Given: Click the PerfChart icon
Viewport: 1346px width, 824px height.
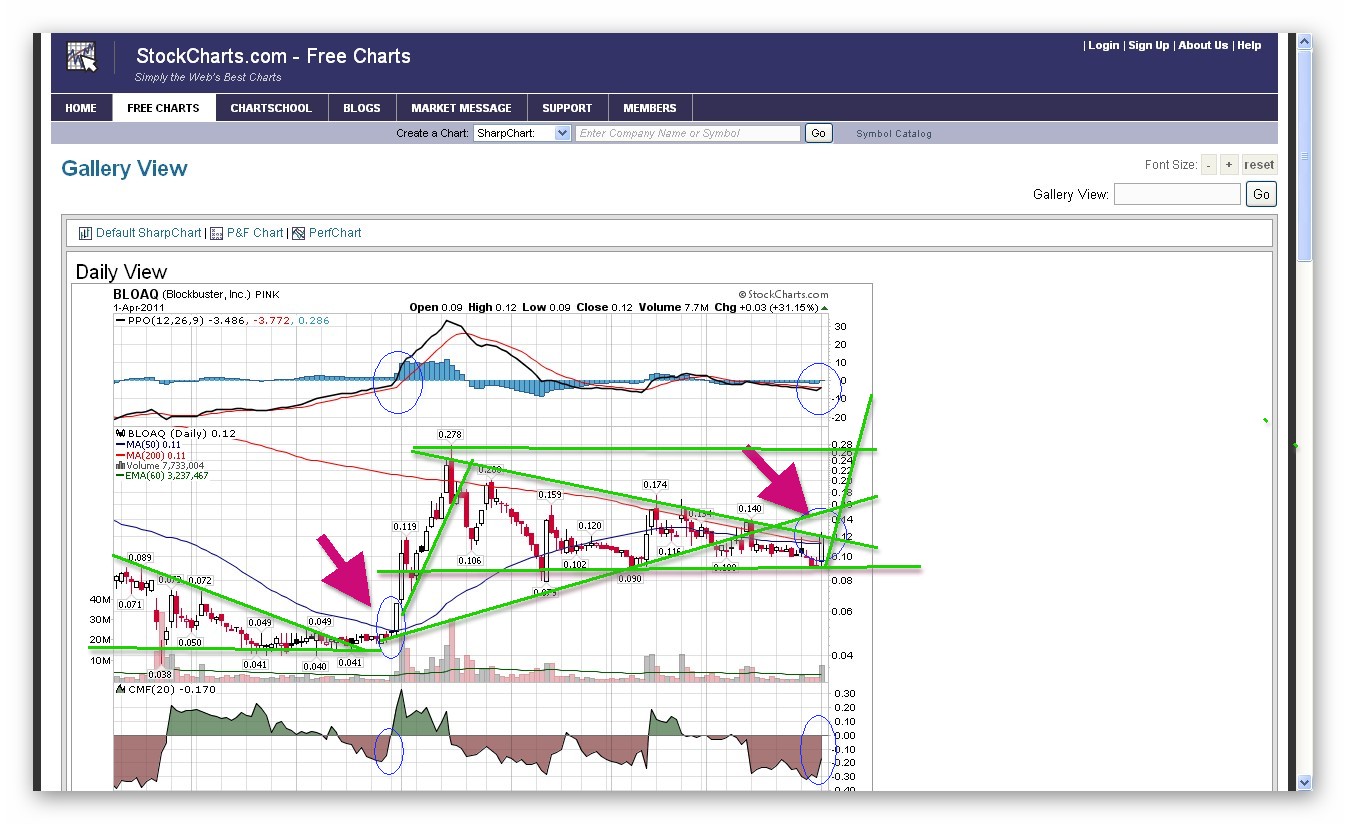Looking at the screenshot, I should (299, 233).
